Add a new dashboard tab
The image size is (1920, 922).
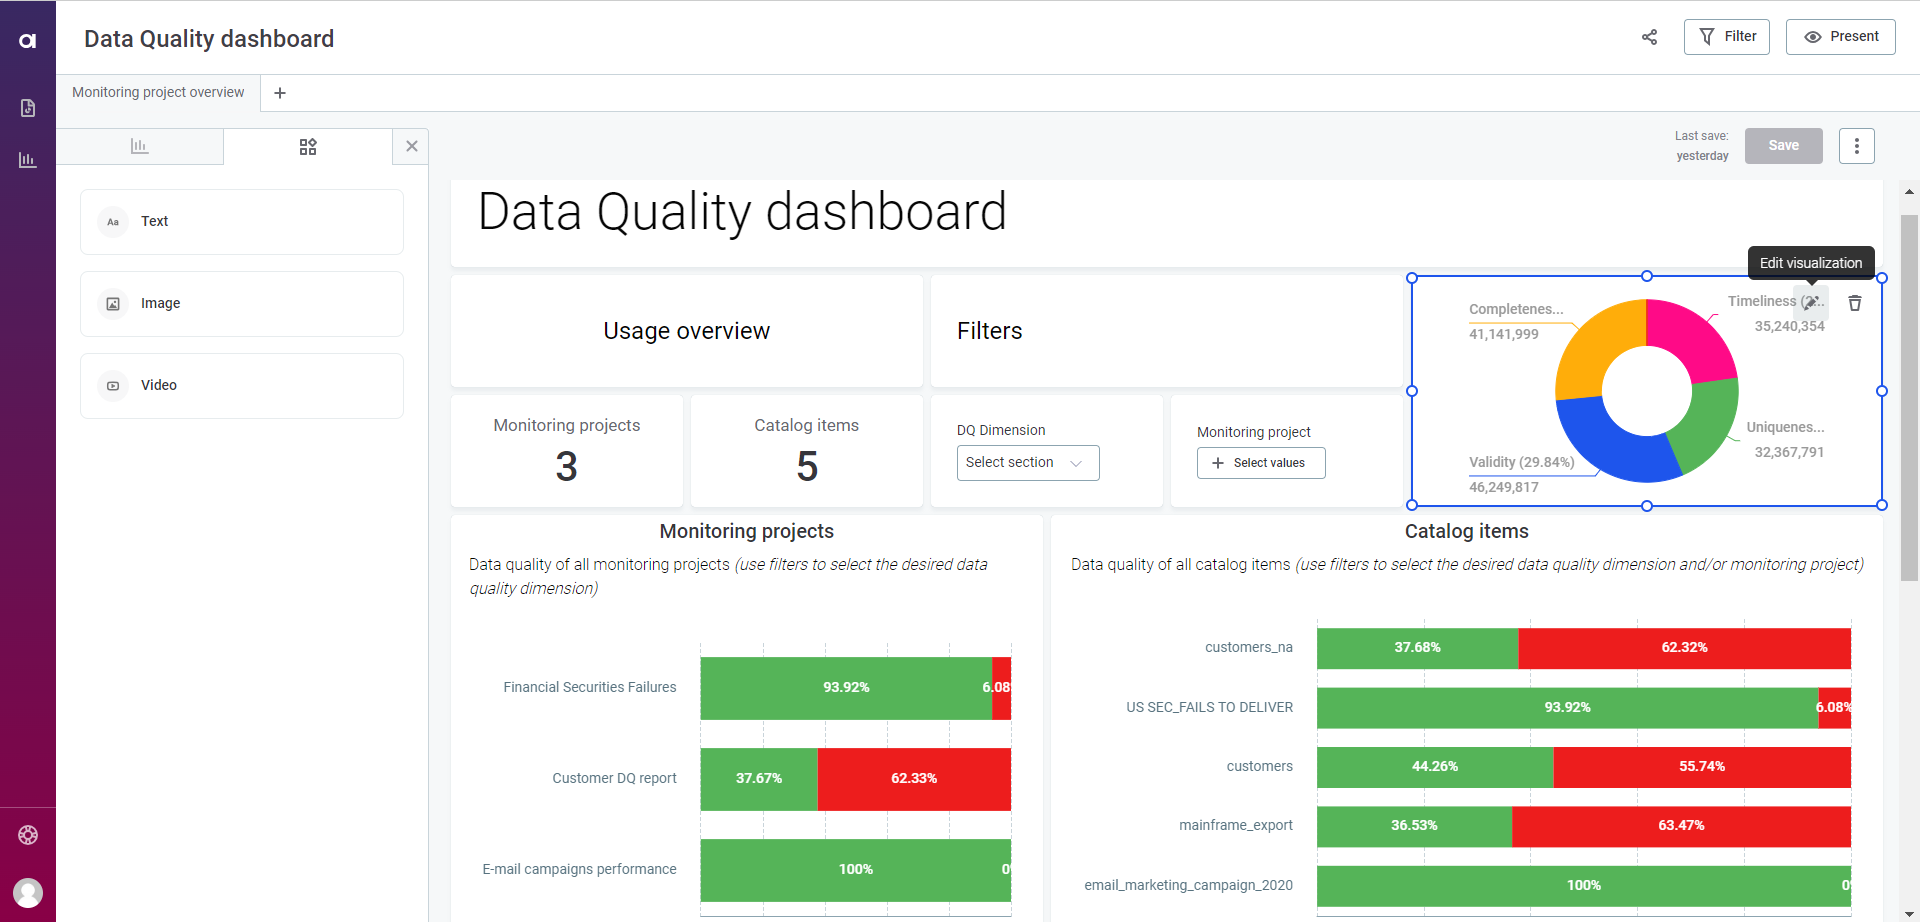click(280, 93)
